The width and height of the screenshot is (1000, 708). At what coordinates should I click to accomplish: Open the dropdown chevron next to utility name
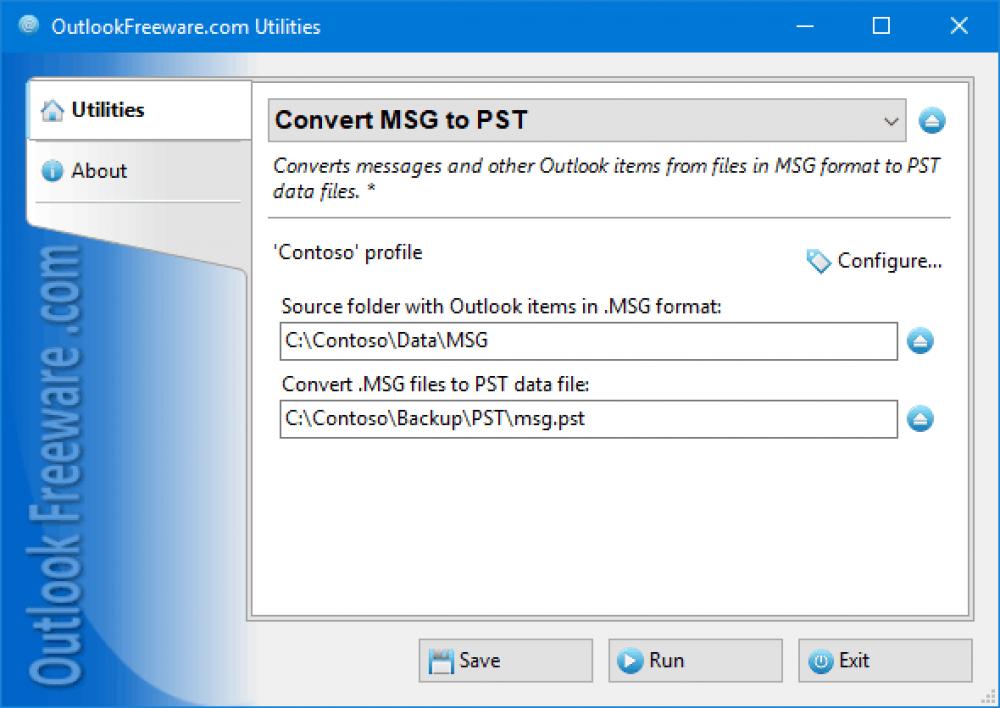click(x=891, y=120)
